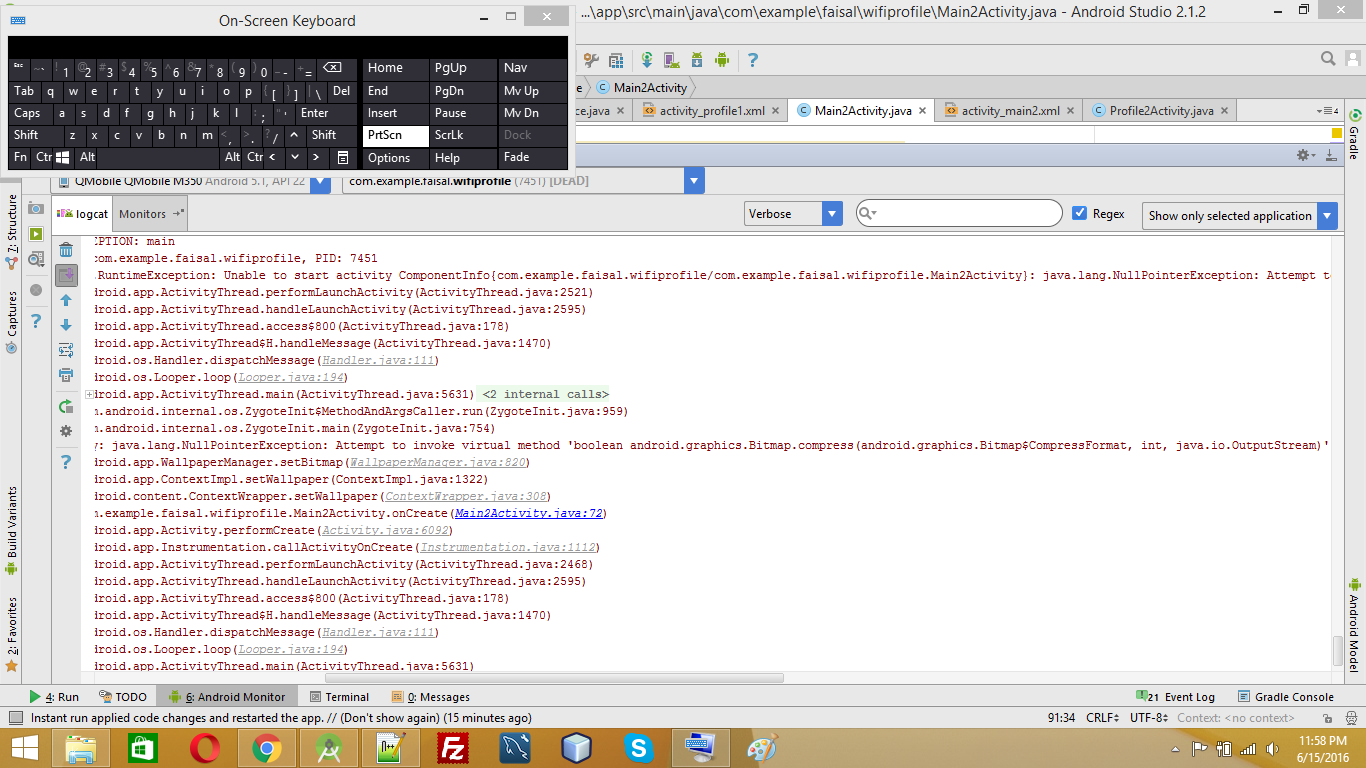Open the WallpaperManager.java:820 link

pos(436,462)
